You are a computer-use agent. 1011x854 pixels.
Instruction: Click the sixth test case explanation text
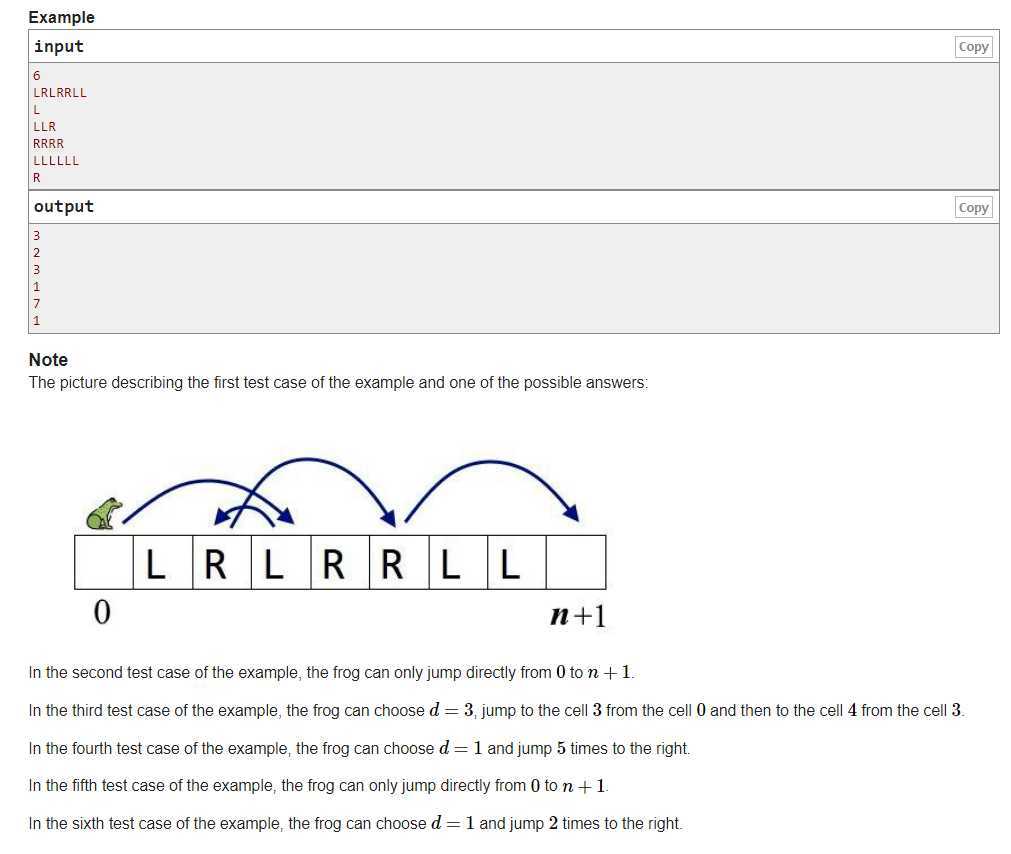pos(355,823)
